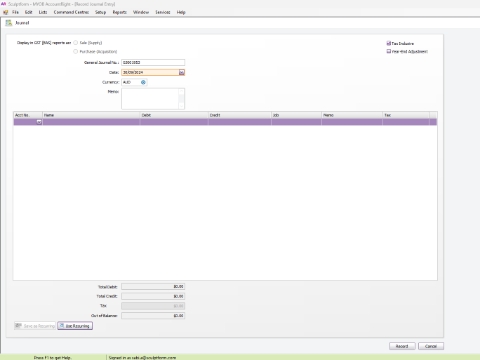The width and height of the screenshot is (480, 360).
Task: Click the Tax column header
Action: [406, 115]
